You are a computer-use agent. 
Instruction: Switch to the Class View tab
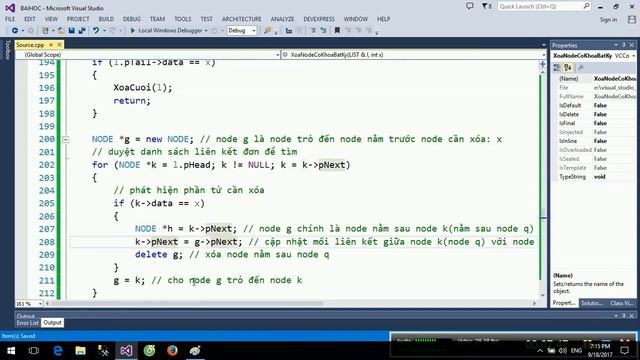click(x=622, y=303)
